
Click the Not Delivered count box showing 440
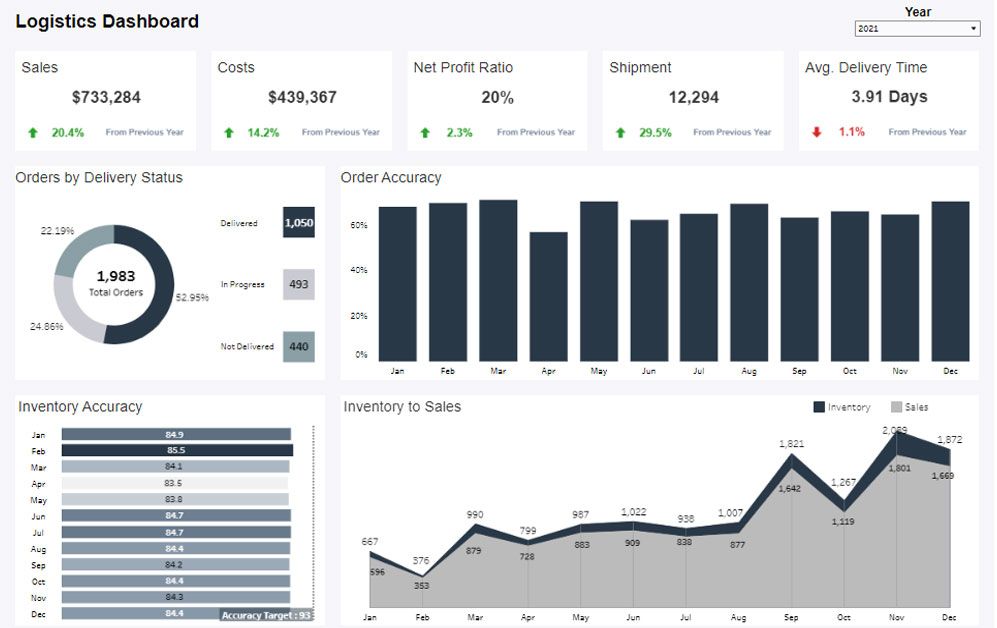(x=297, y=345)
